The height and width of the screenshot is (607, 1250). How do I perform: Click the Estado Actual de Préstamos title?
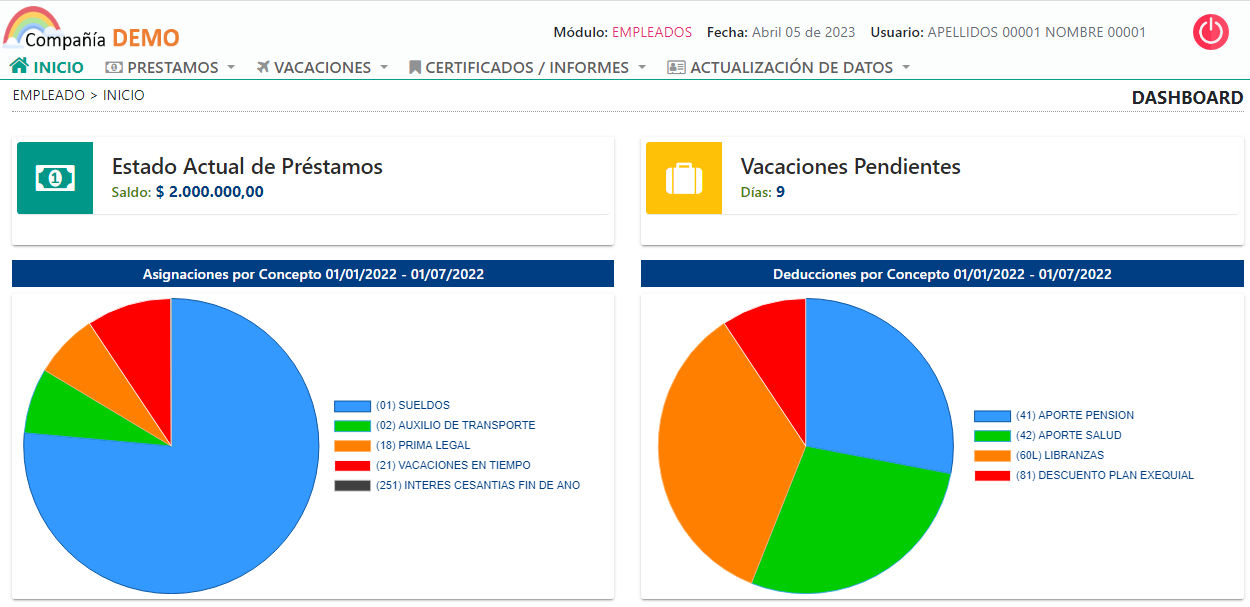pyautogui.click(x=247, y=166)
